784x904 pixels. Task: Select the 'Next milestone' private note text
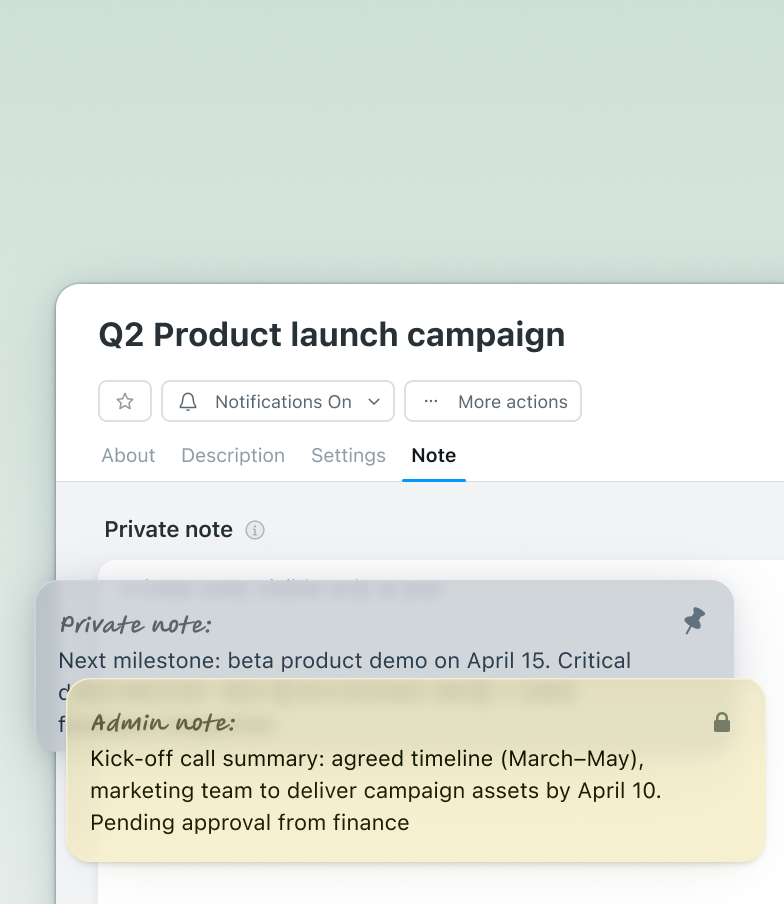tap(344, 661)
